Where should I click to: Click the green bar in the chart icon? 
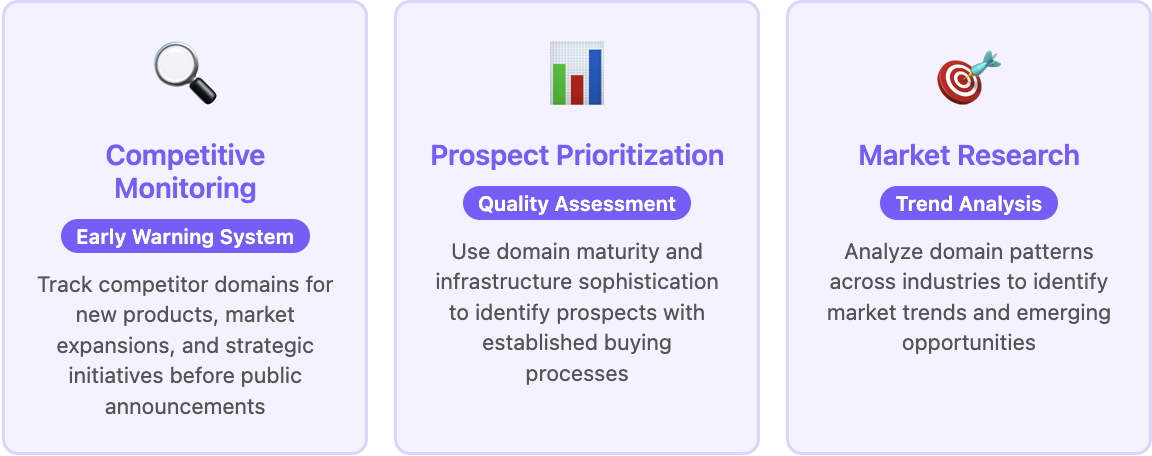click(559, 83)
